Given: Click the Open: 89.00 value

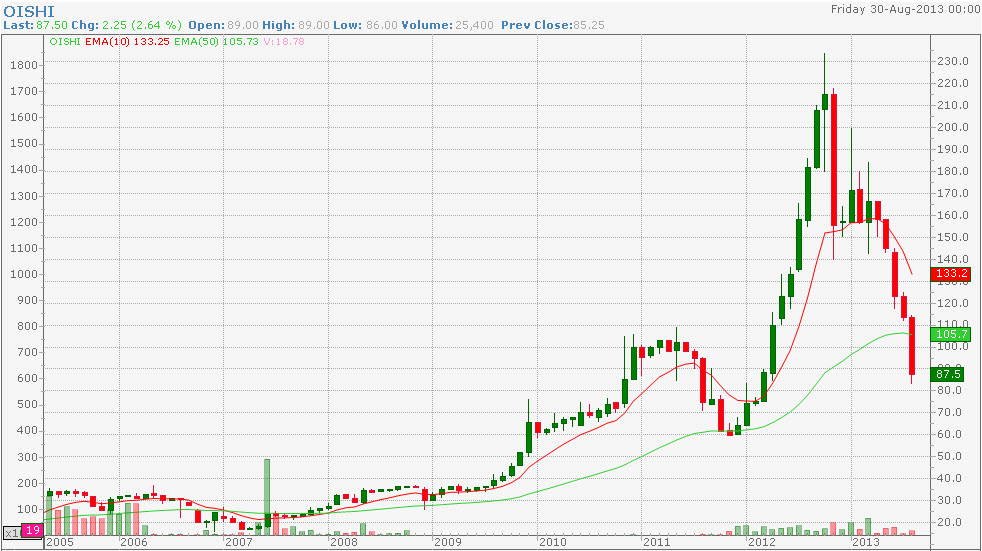Looking at the screenshot, I should 223,25.
